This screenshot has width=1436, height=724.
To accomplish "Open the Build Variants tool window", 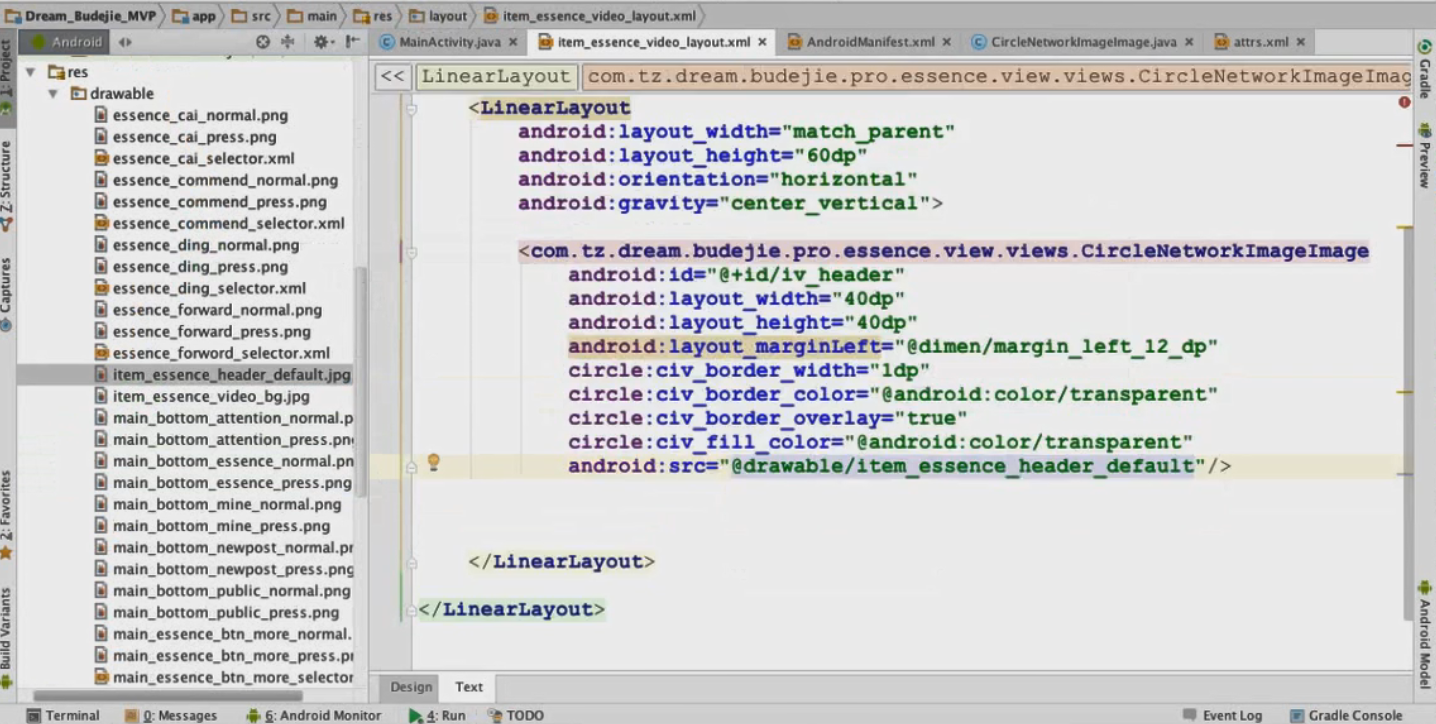I will [8, 637].
